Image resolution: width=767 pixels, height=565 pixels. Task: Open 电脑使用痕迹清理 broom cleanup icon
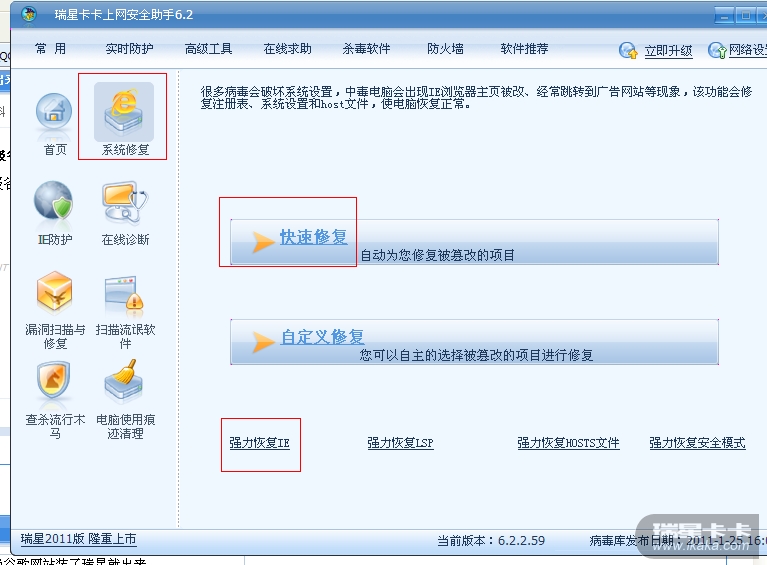coord(124,383)
